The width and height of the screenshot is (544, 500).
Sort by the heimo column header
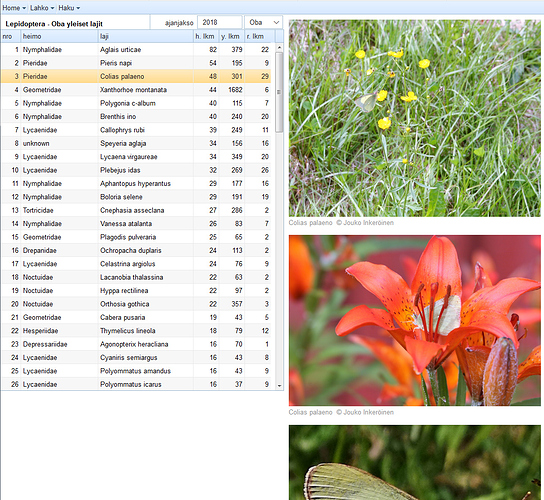point(59,36)
